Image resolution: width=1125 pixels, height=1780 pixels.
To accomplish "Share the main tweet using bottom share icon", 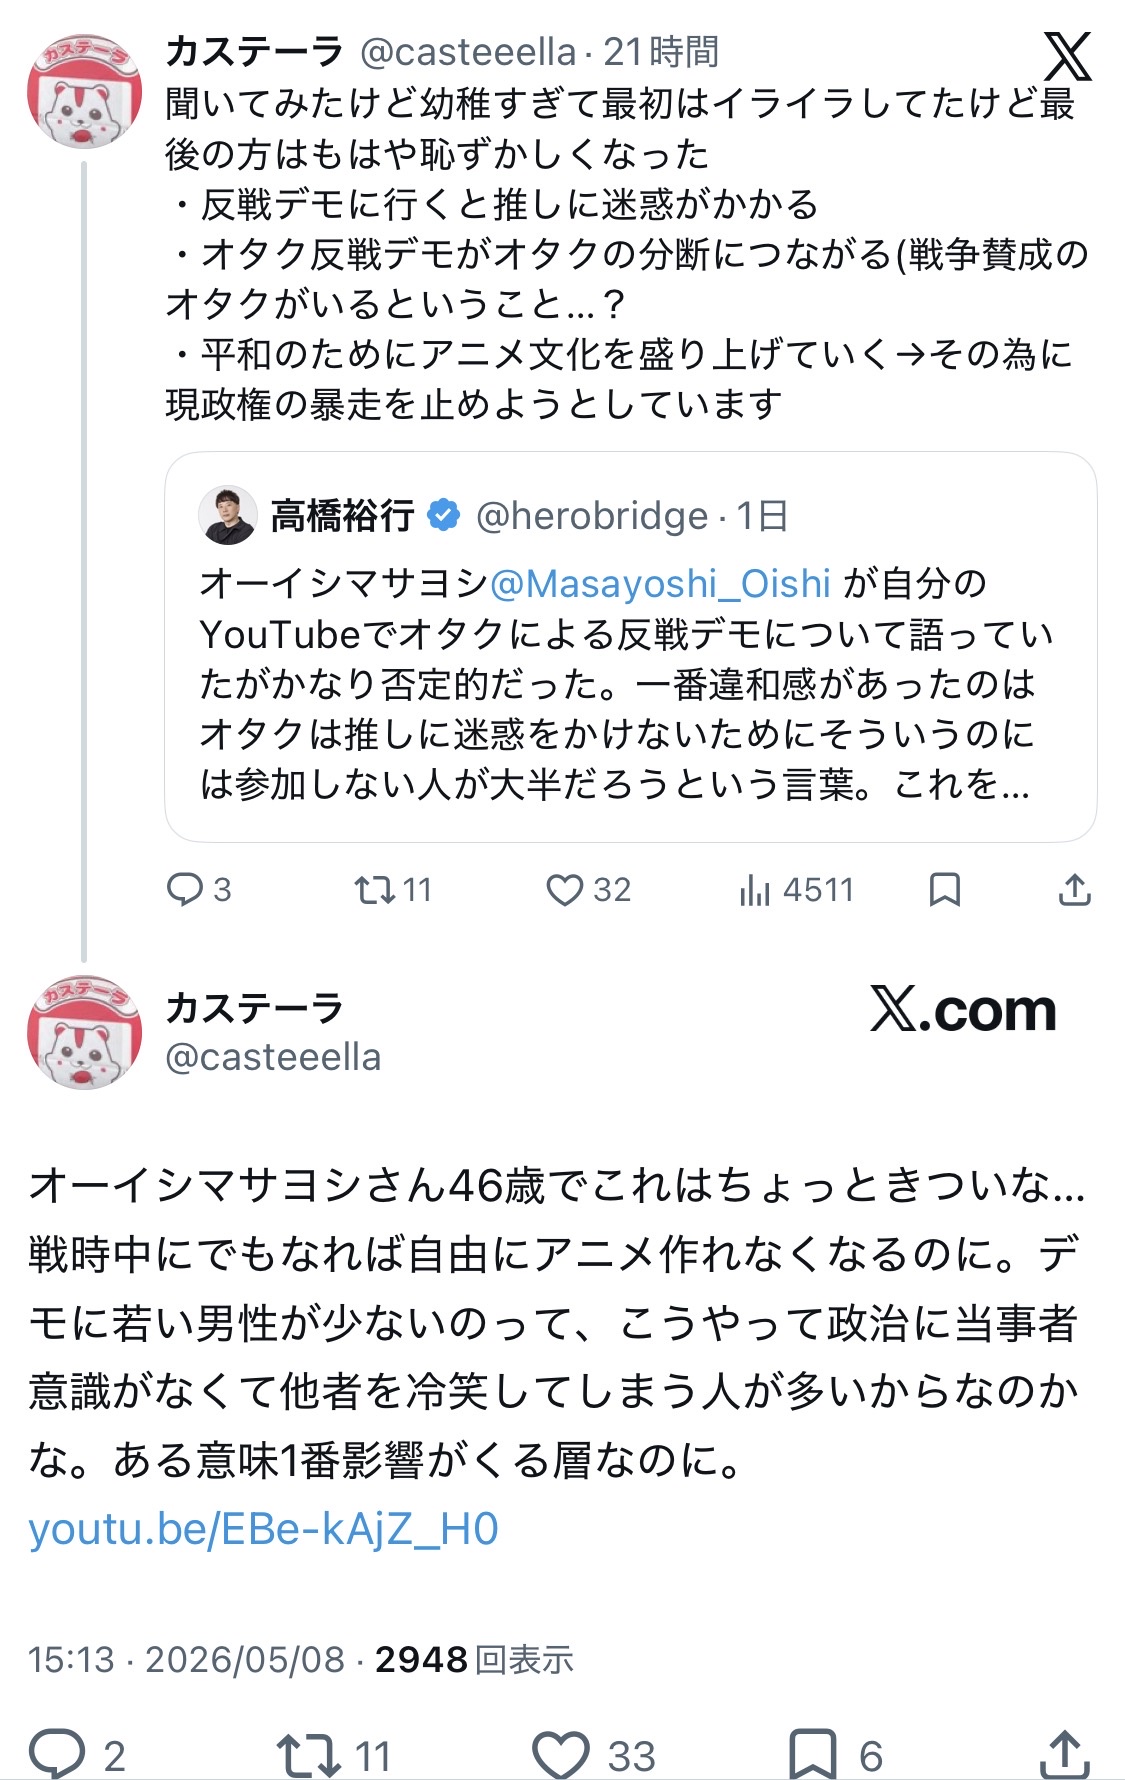I will [1065, 1755].
